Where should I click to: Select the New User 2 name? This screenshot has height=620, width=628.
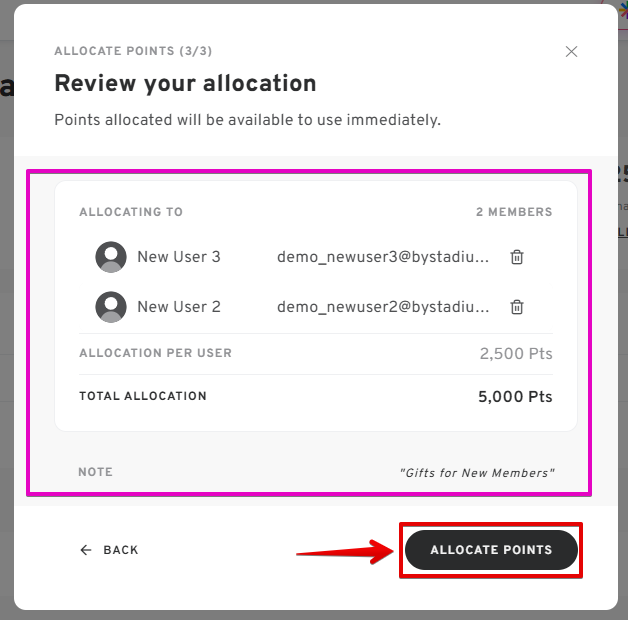pyautogui.click(x=179, y=307)
